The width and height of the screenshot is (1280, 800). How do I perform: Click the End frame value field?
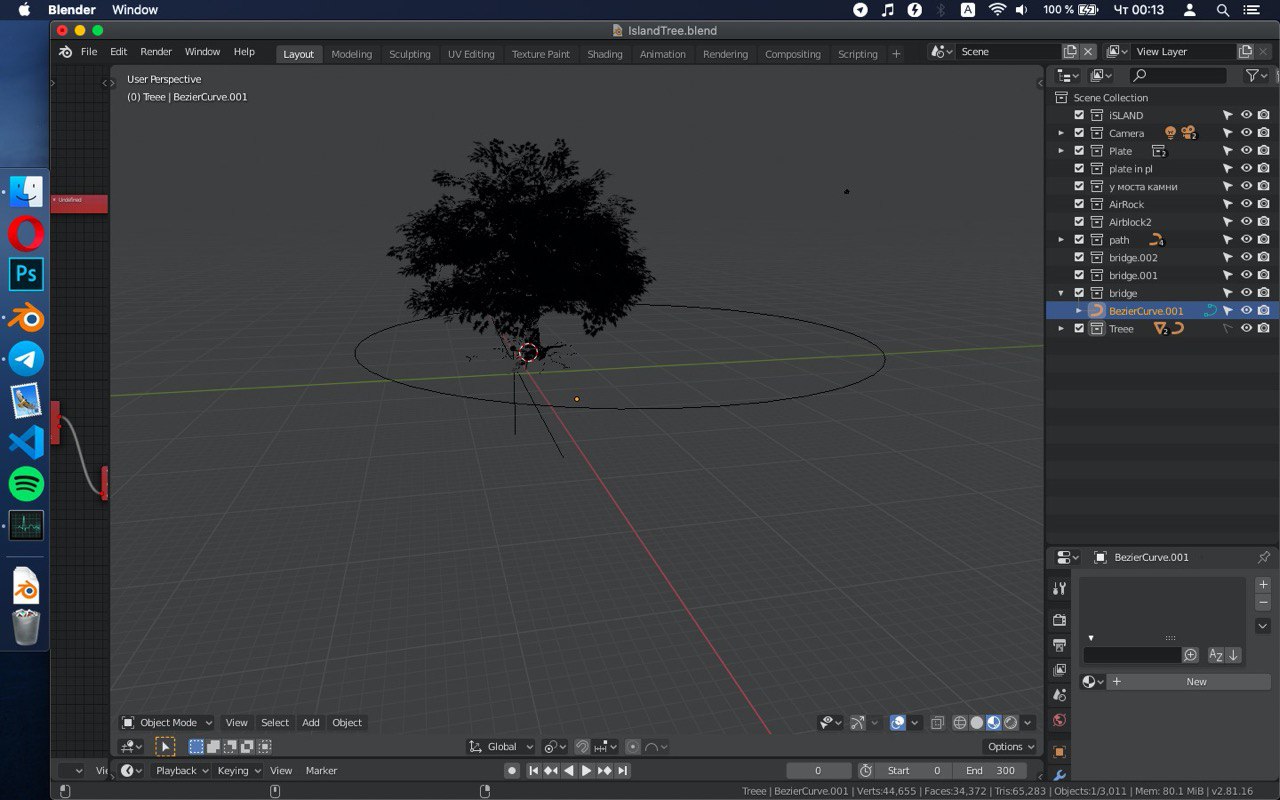click(990, 770)
